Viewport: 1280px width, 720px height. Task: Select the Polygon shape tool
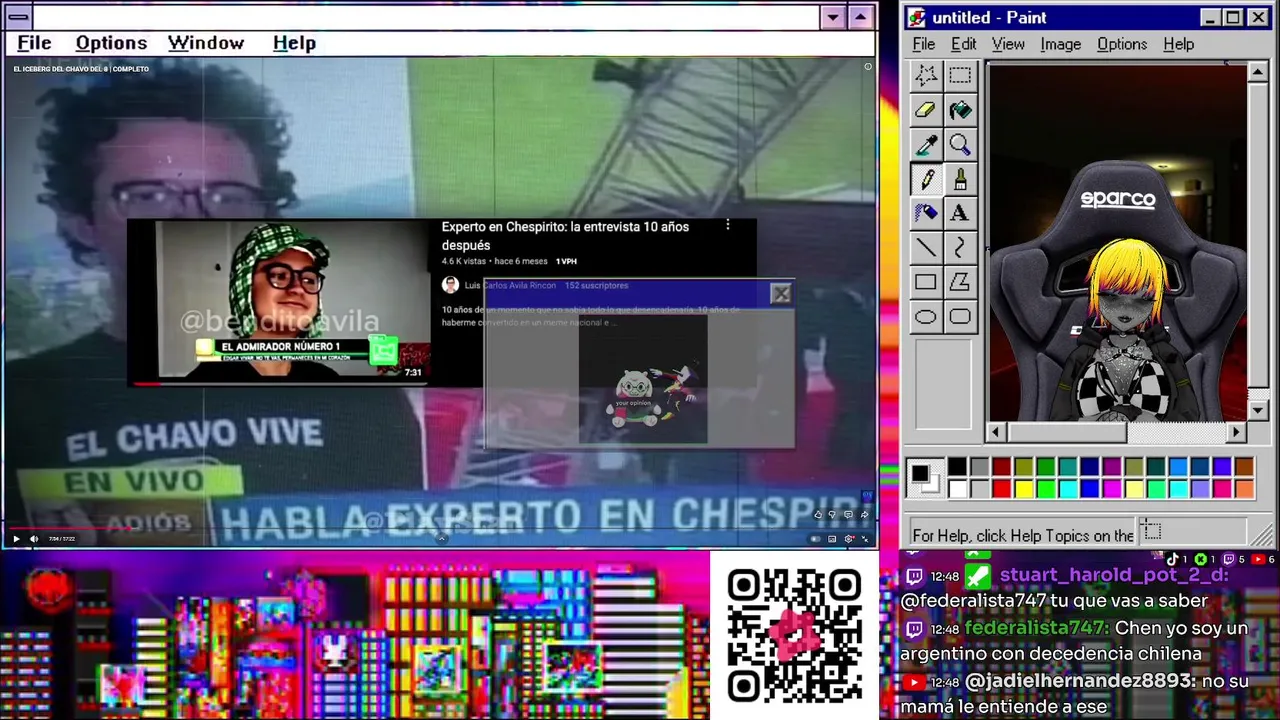[x=960, y=282]
